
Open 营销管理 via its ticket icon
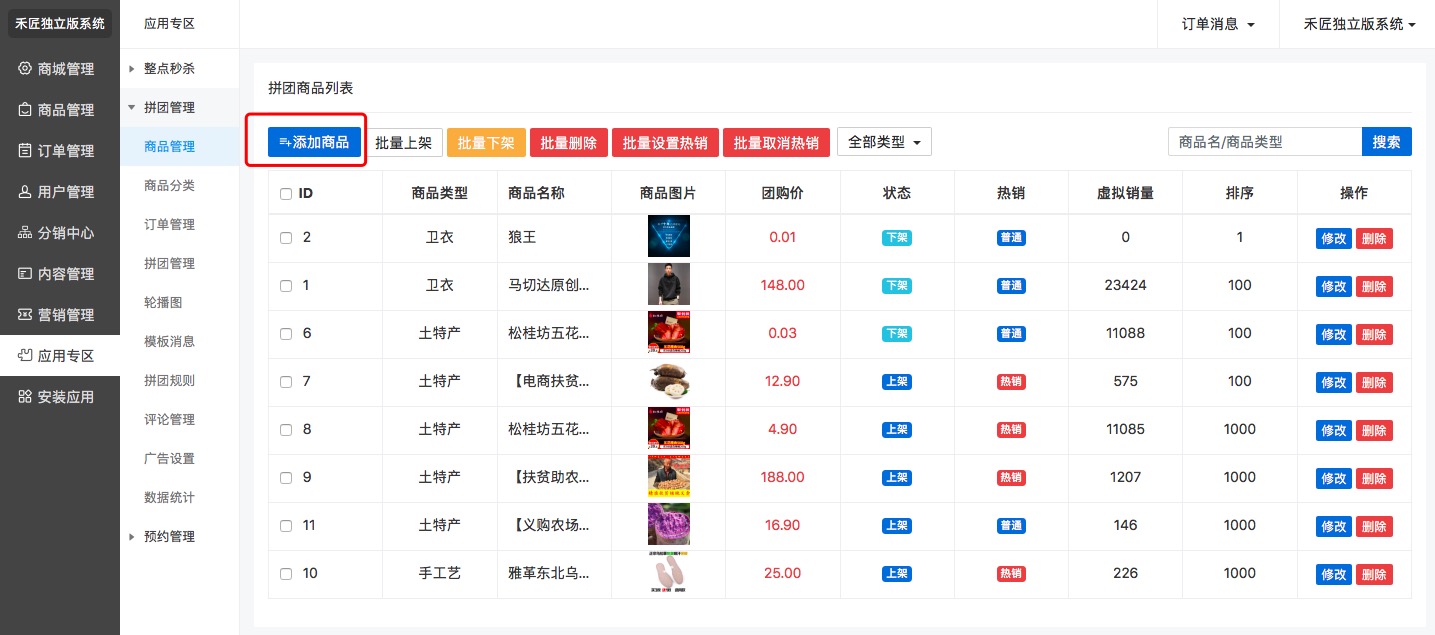tap(25, 315)
